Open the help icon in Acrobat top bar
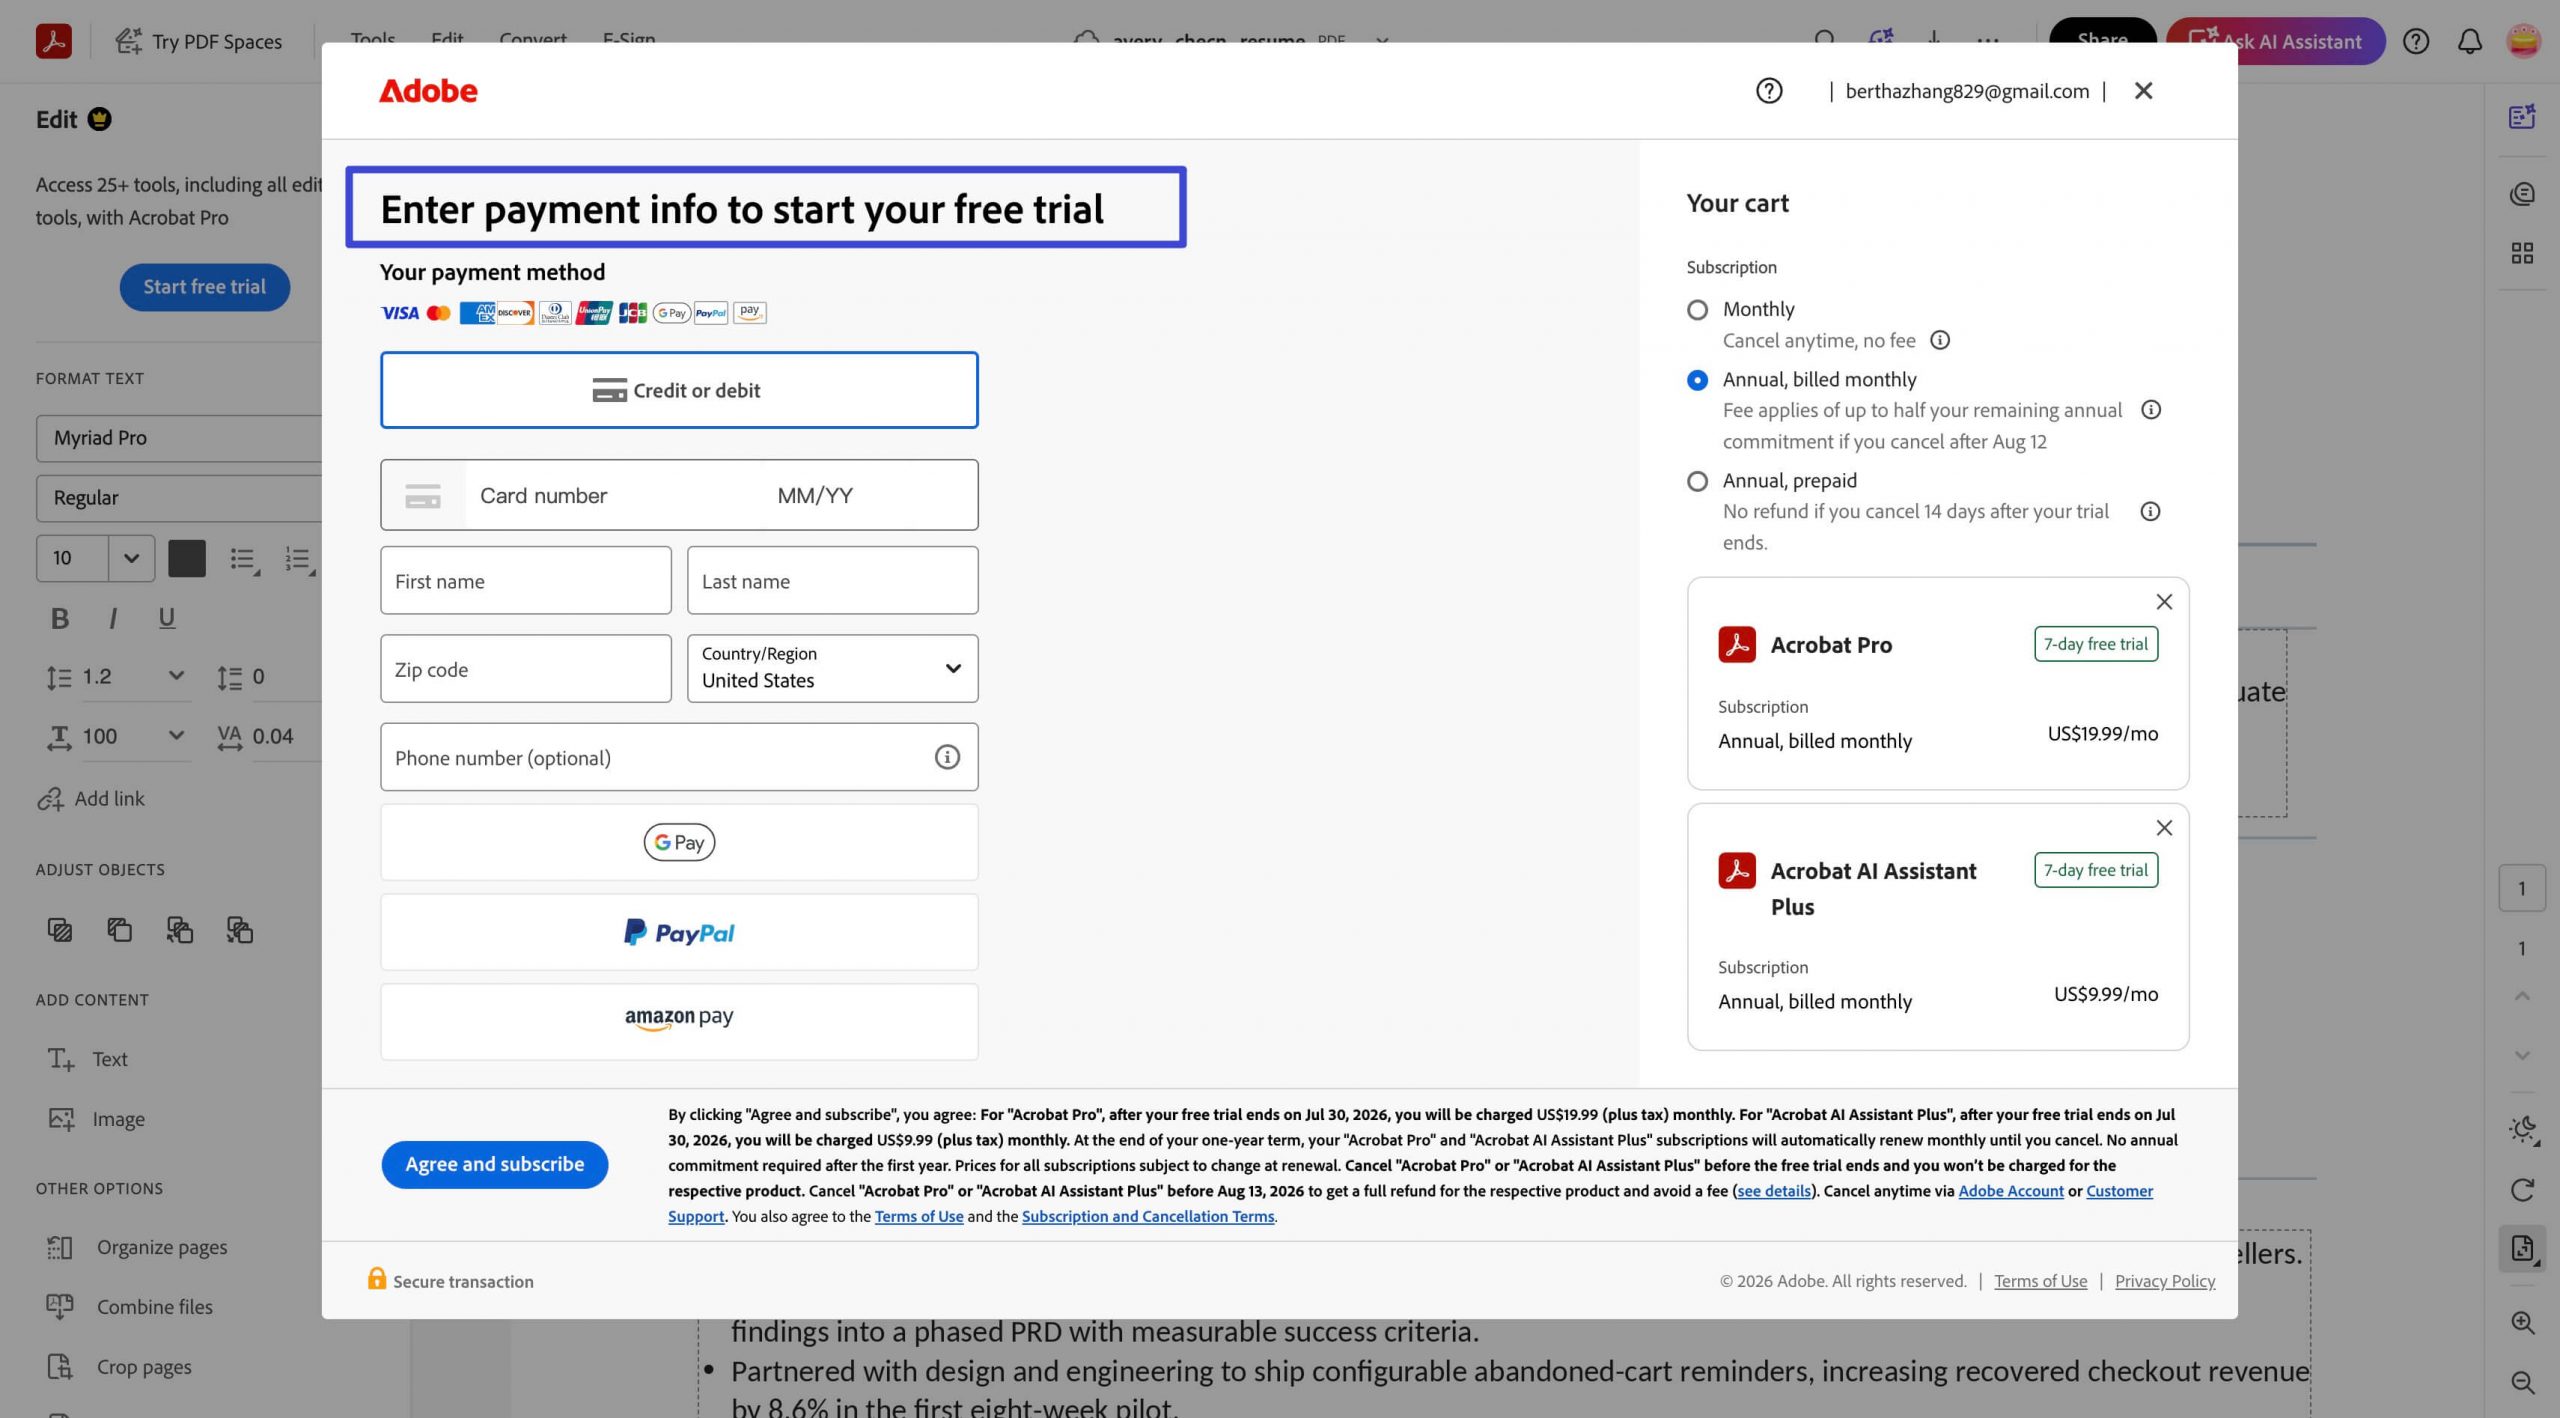Viewport: 2560px width, 1418px height. [2416, 41]
